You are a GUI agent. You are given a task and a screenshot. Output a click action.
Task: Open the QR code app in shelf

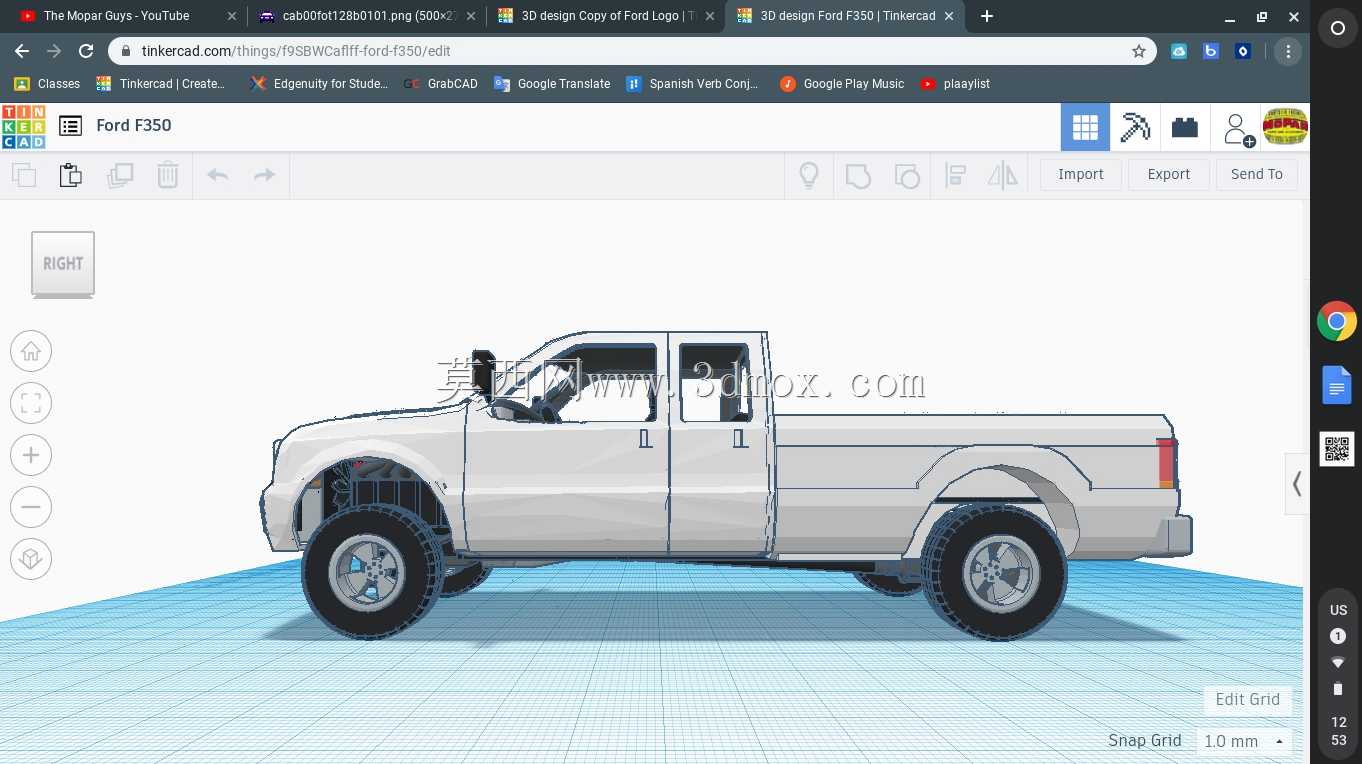(1337, 449)
